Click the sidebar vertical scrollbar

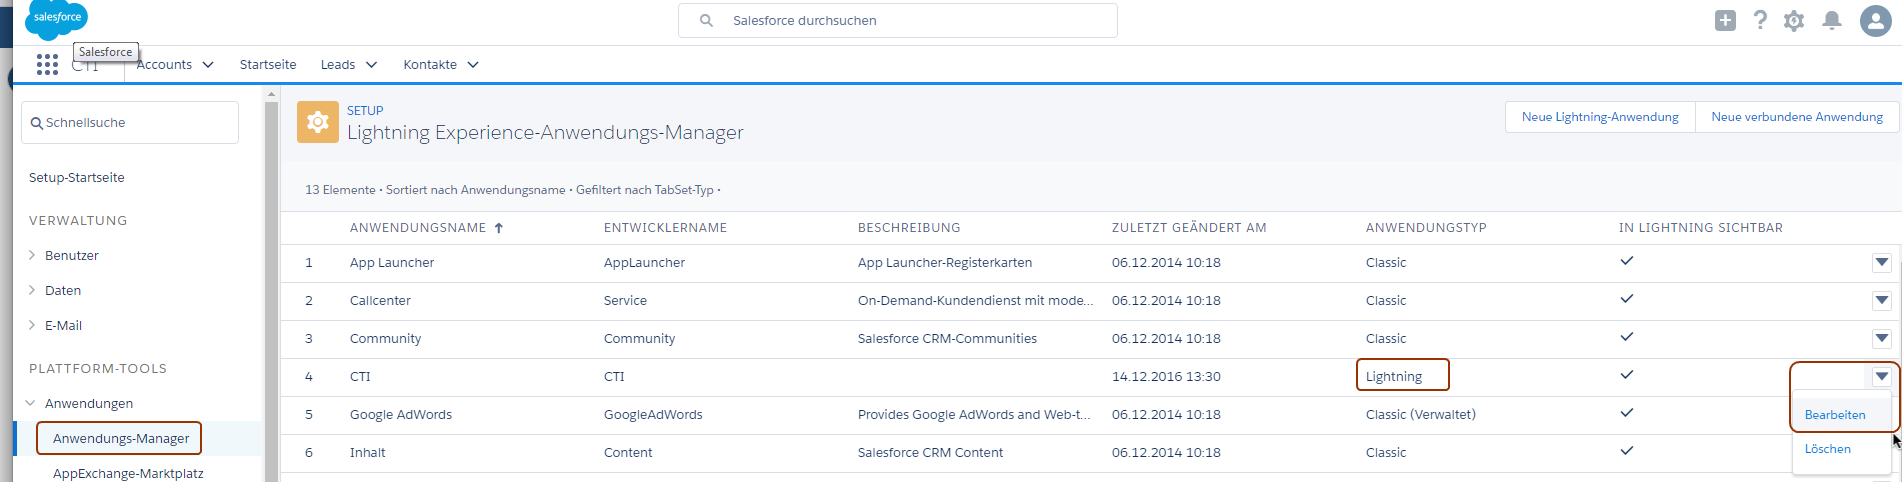tap(271, 290)
